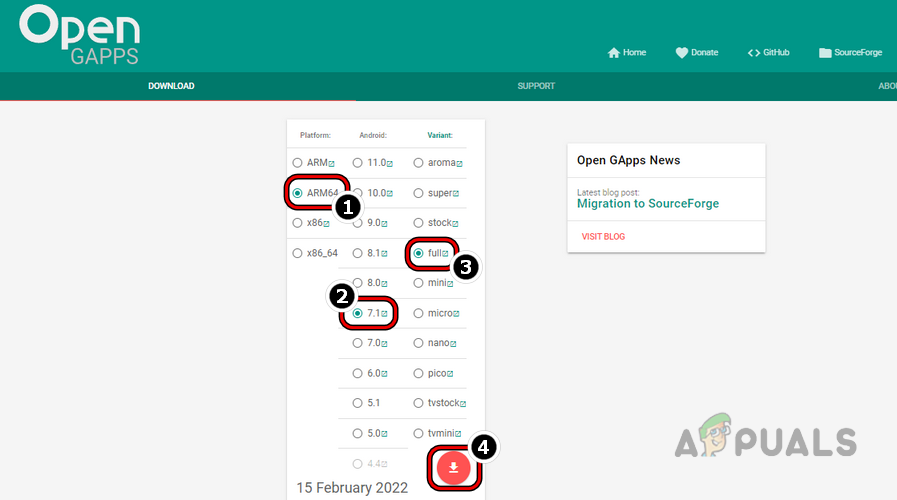Image resolution: width=897 pixels, height=500 pixels.
Task: Pick the stock variant radio button
Action: click(419, 223)
